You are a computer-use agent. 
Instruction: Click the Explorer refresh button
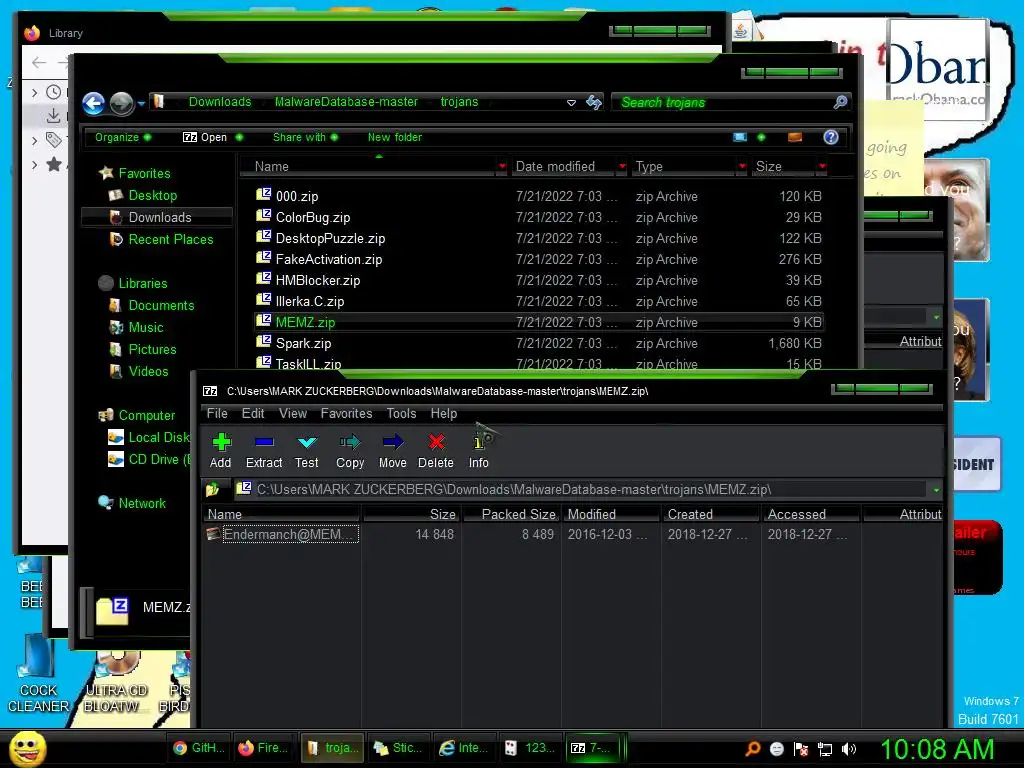coord(594,102)
